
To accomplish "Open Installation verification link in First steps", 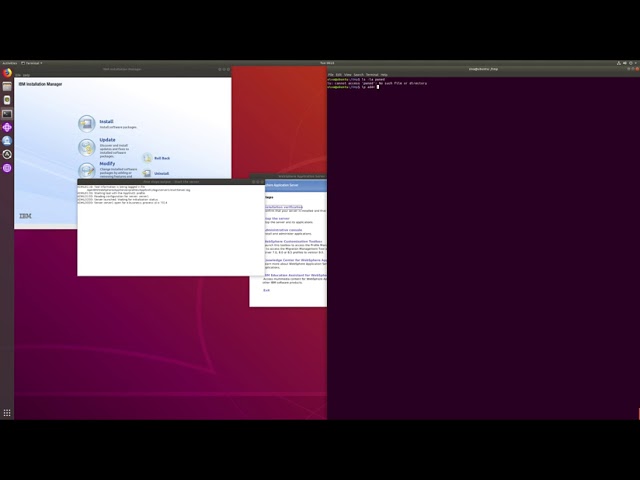I will tap(284, 207).
